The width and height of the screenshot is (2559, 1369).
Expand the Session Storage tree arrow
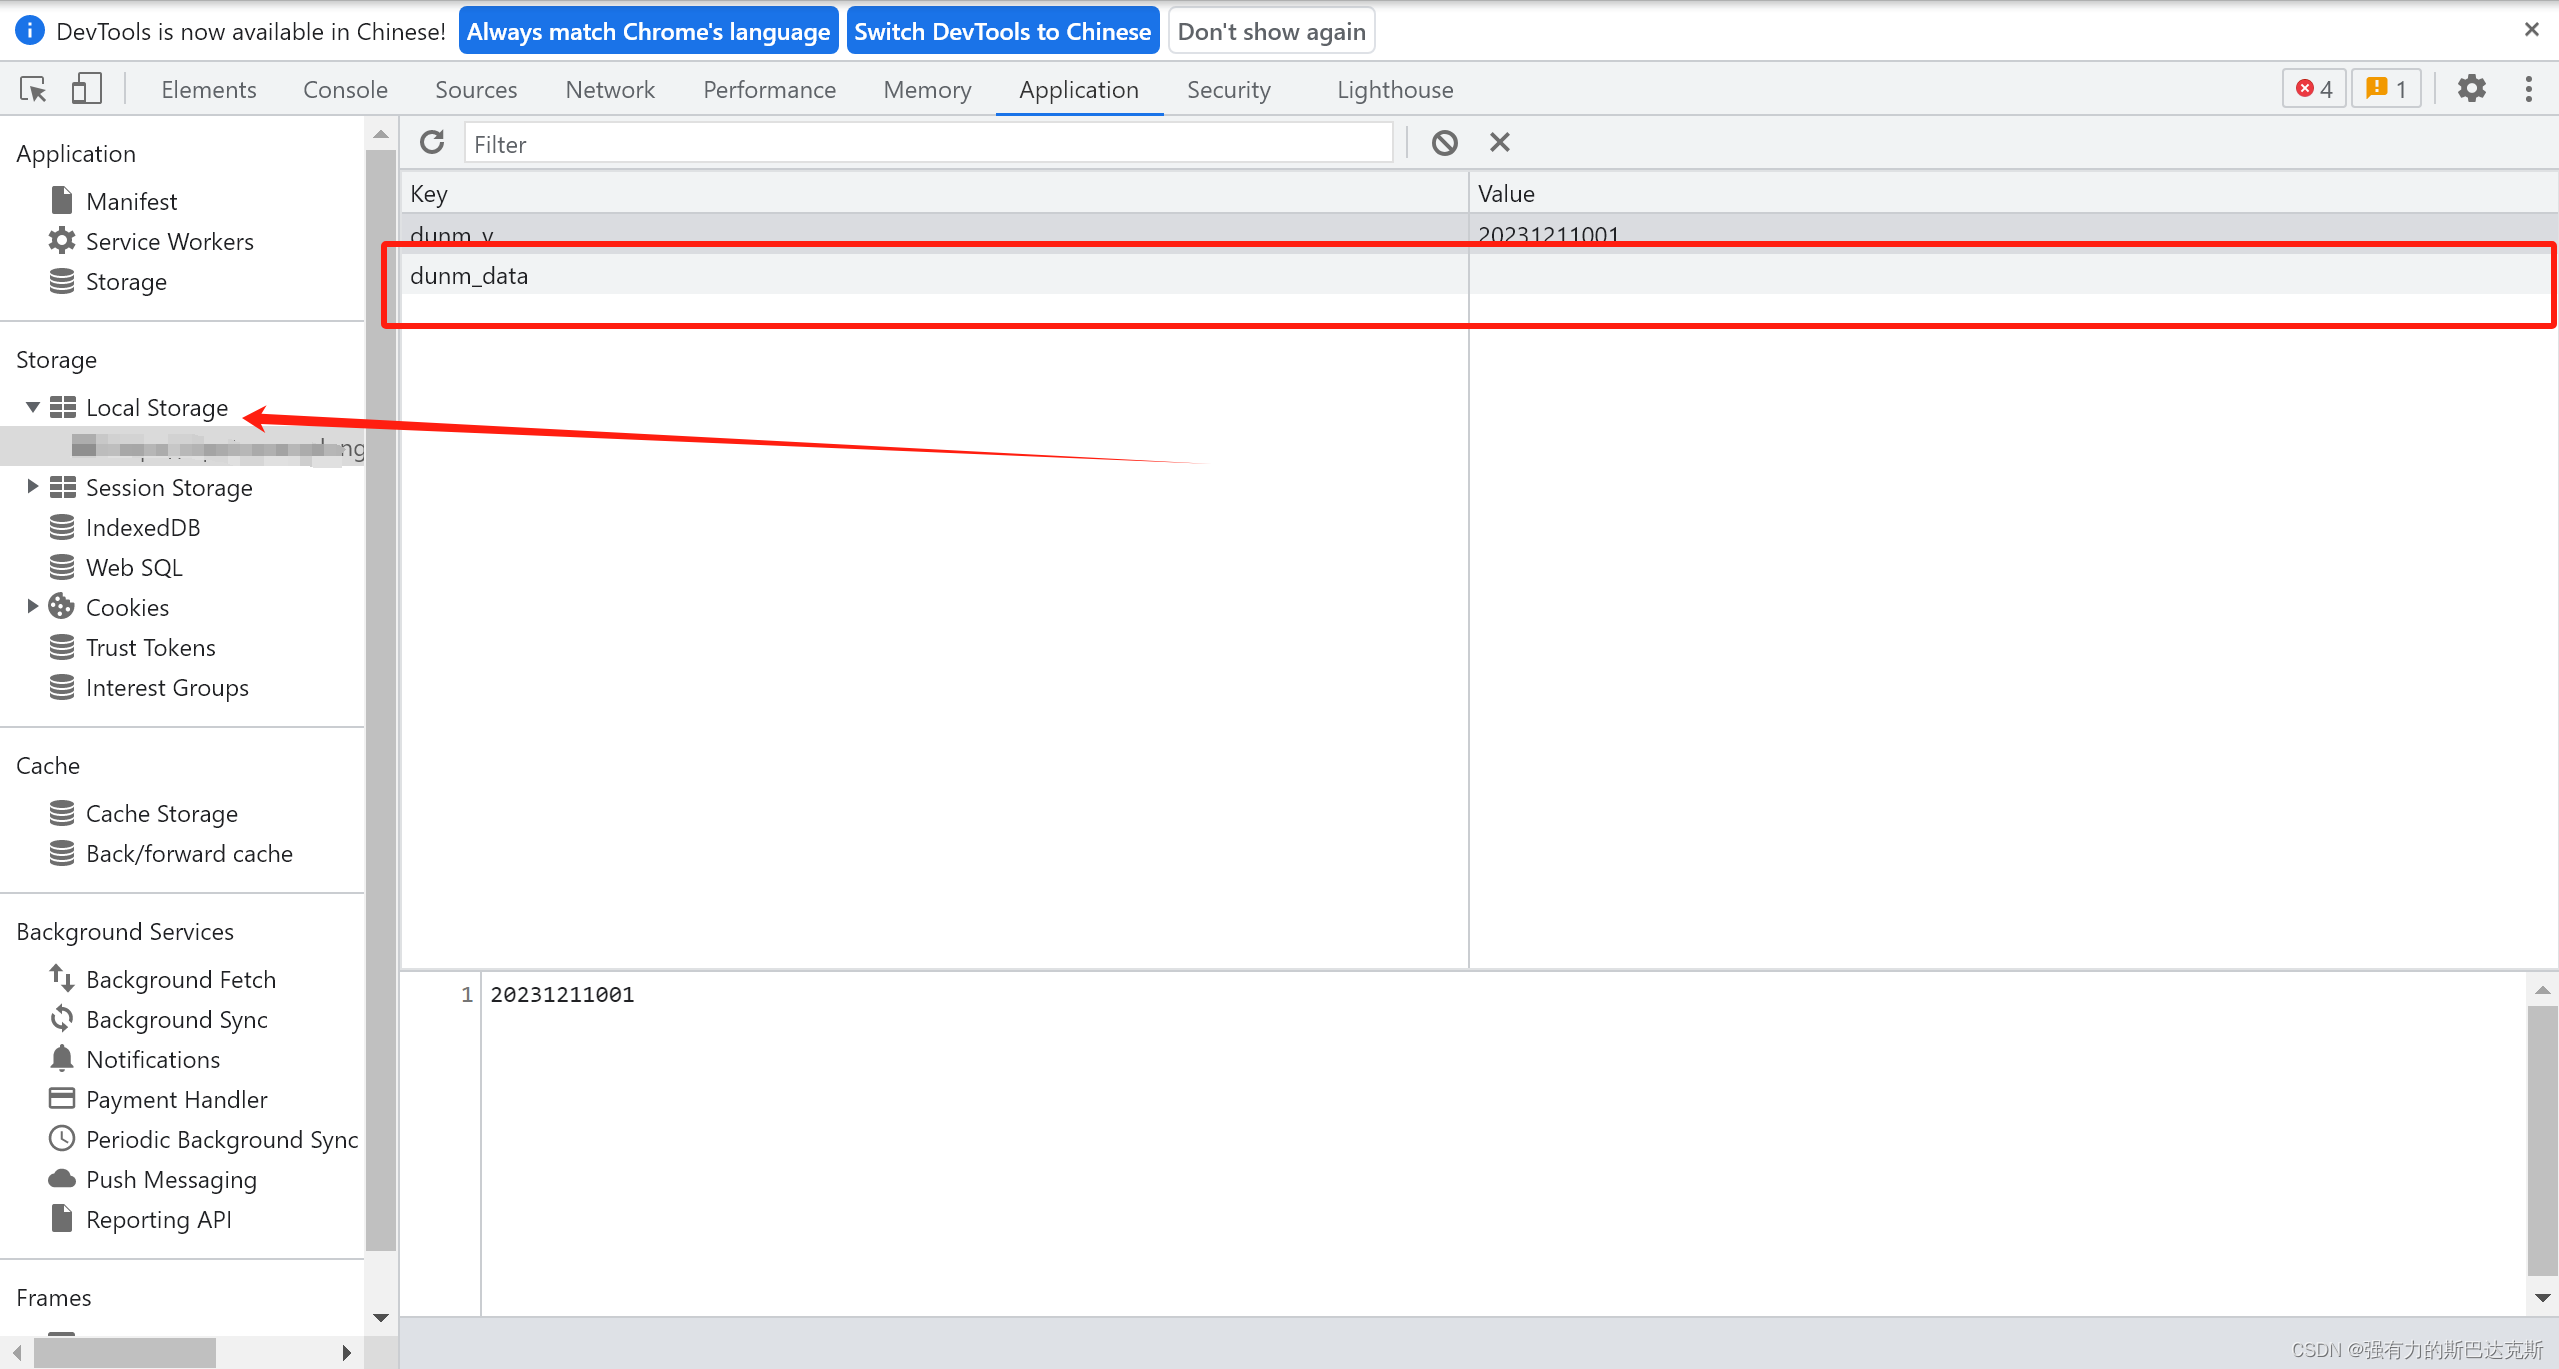click(x=32, y=487)
